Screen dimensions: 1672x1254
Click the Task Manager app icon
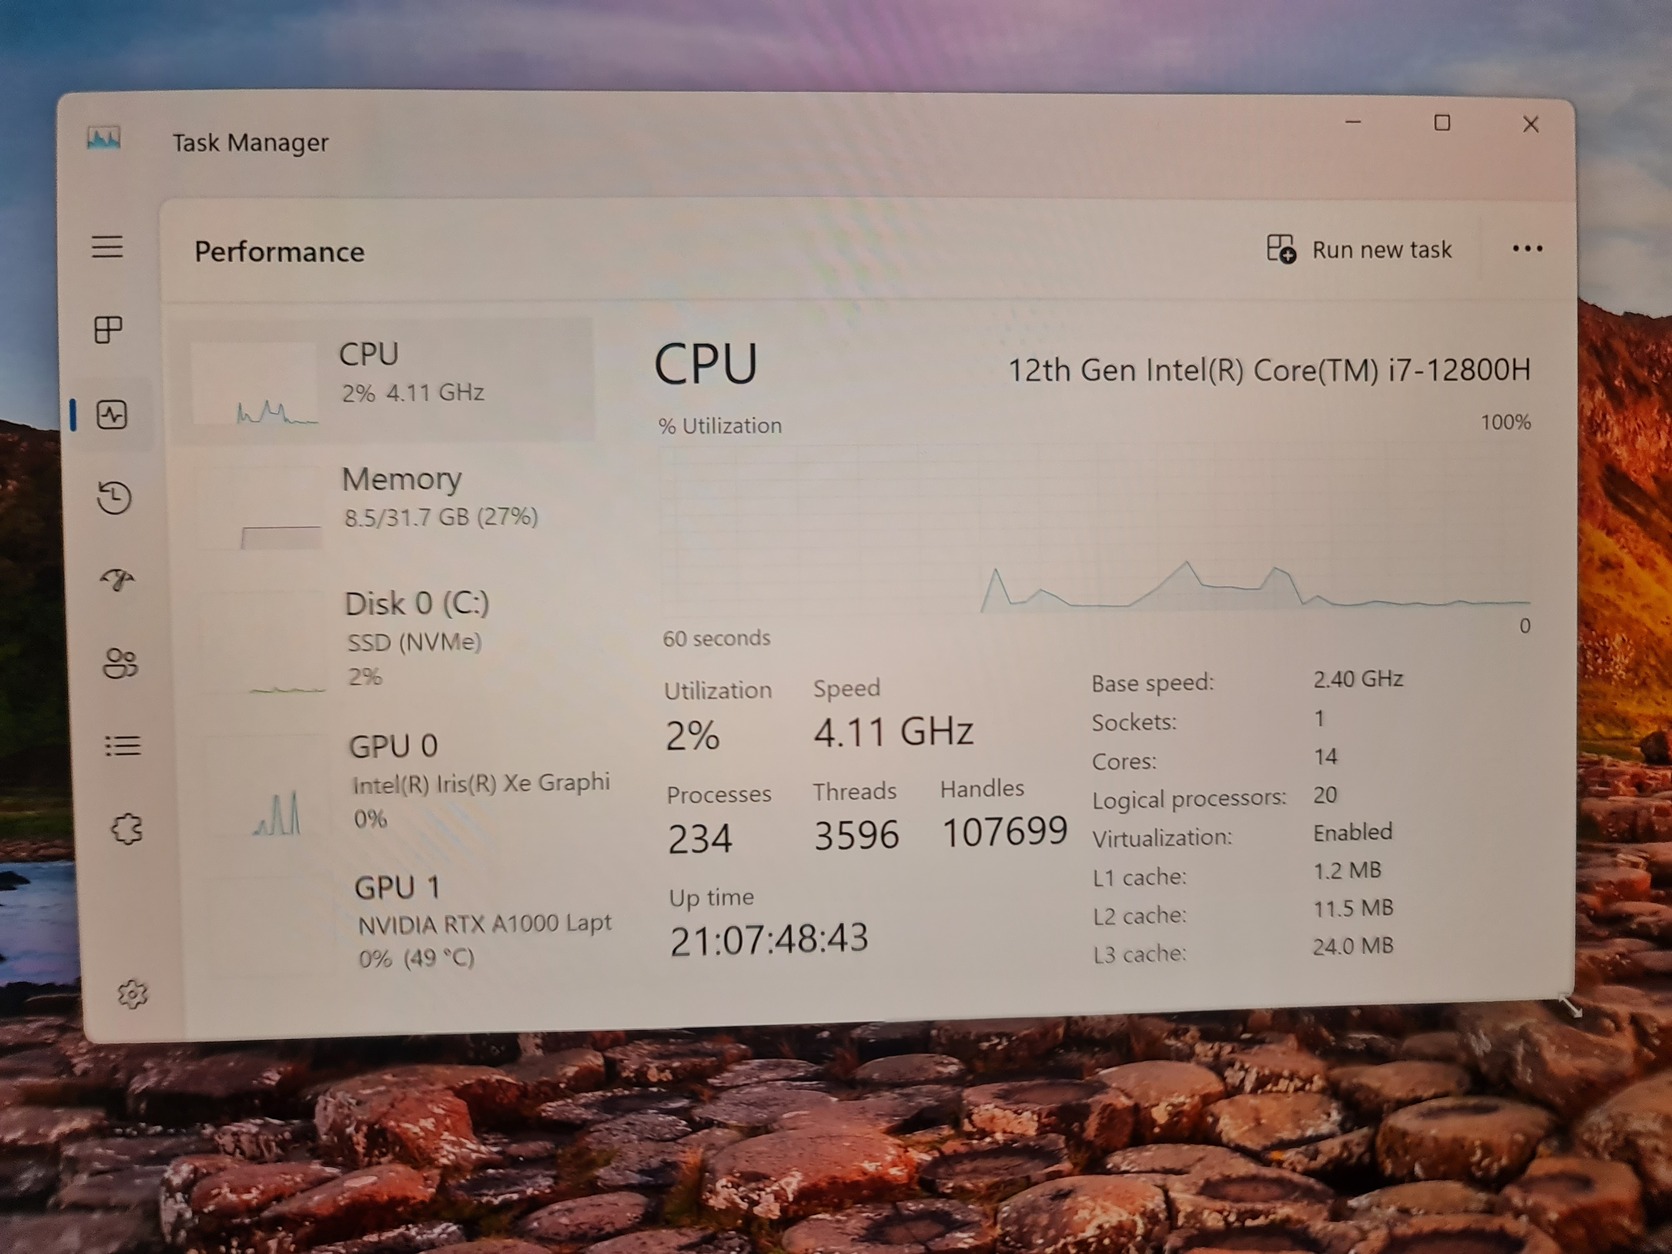(x=104, y=138)
